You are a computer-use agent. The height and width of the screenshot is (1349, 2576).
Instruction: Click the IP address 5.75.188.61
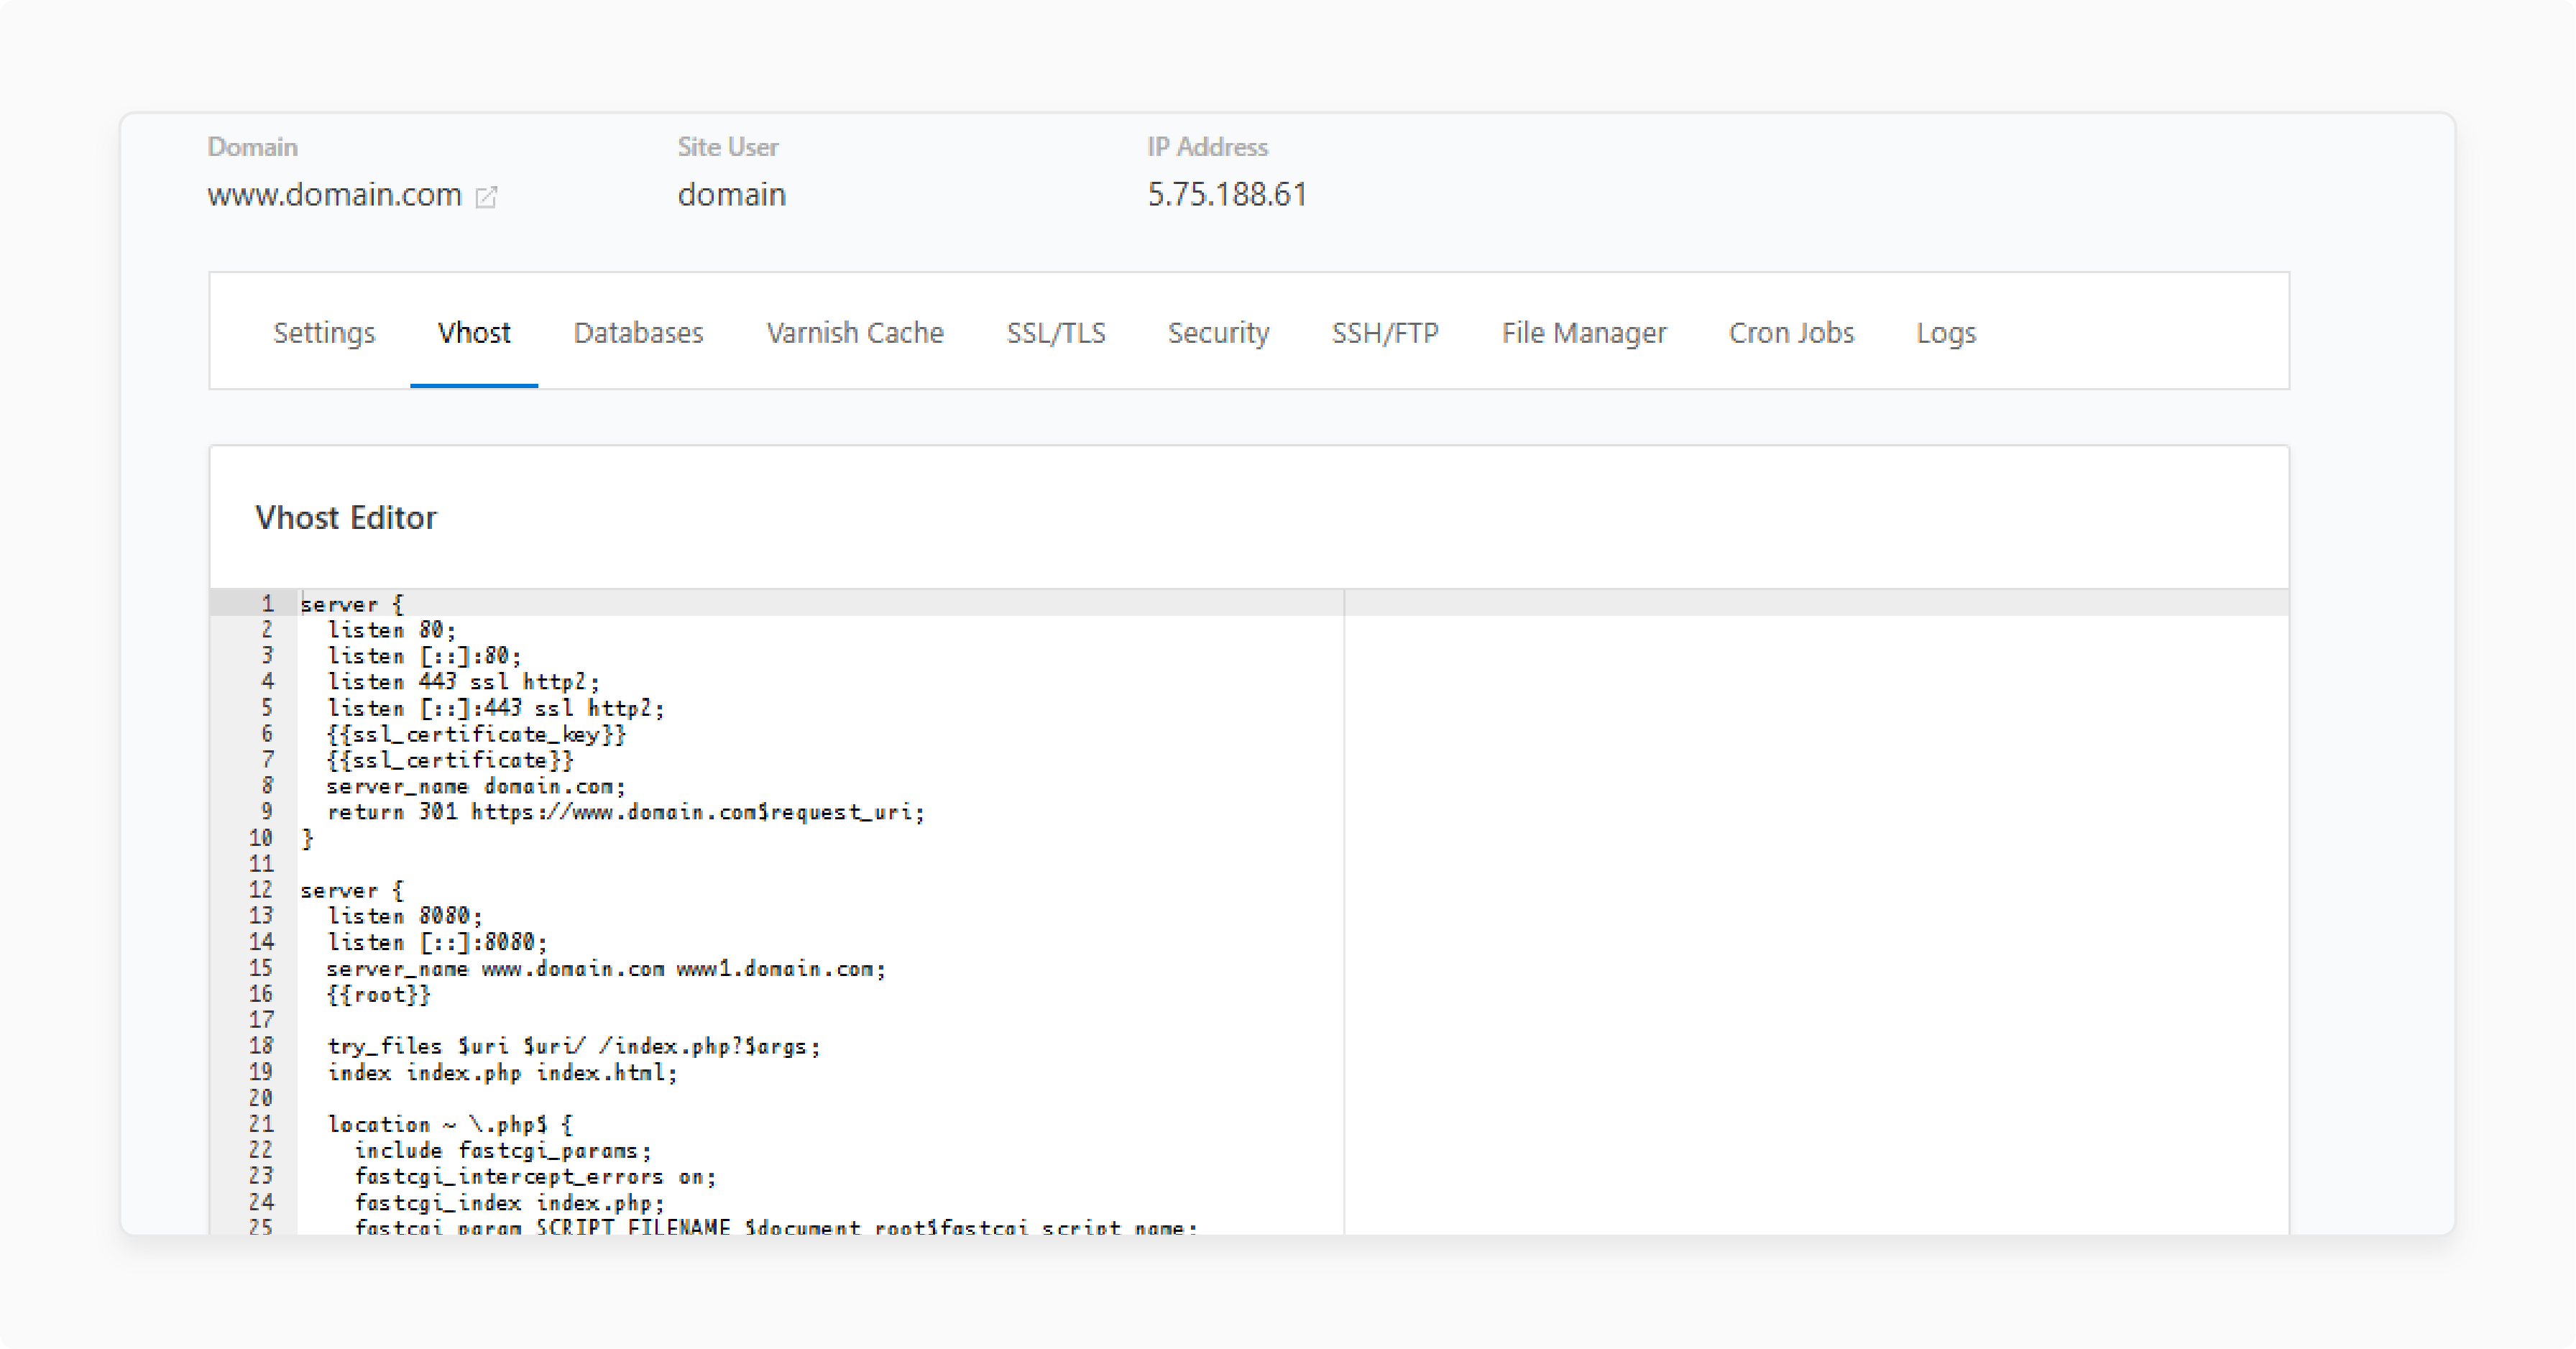pyautogui.click(x=1227, y=194)
